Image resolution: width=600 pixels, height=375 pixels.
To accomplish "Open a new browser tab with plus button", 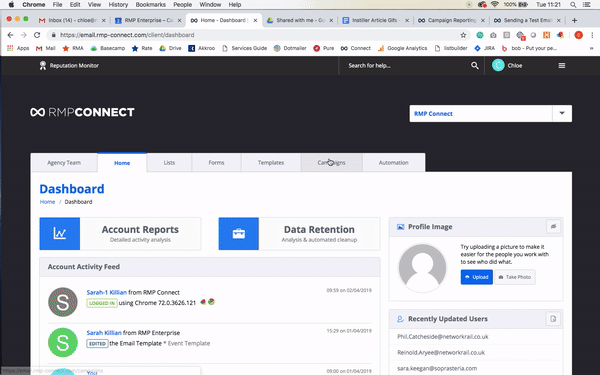I will 574,20.
